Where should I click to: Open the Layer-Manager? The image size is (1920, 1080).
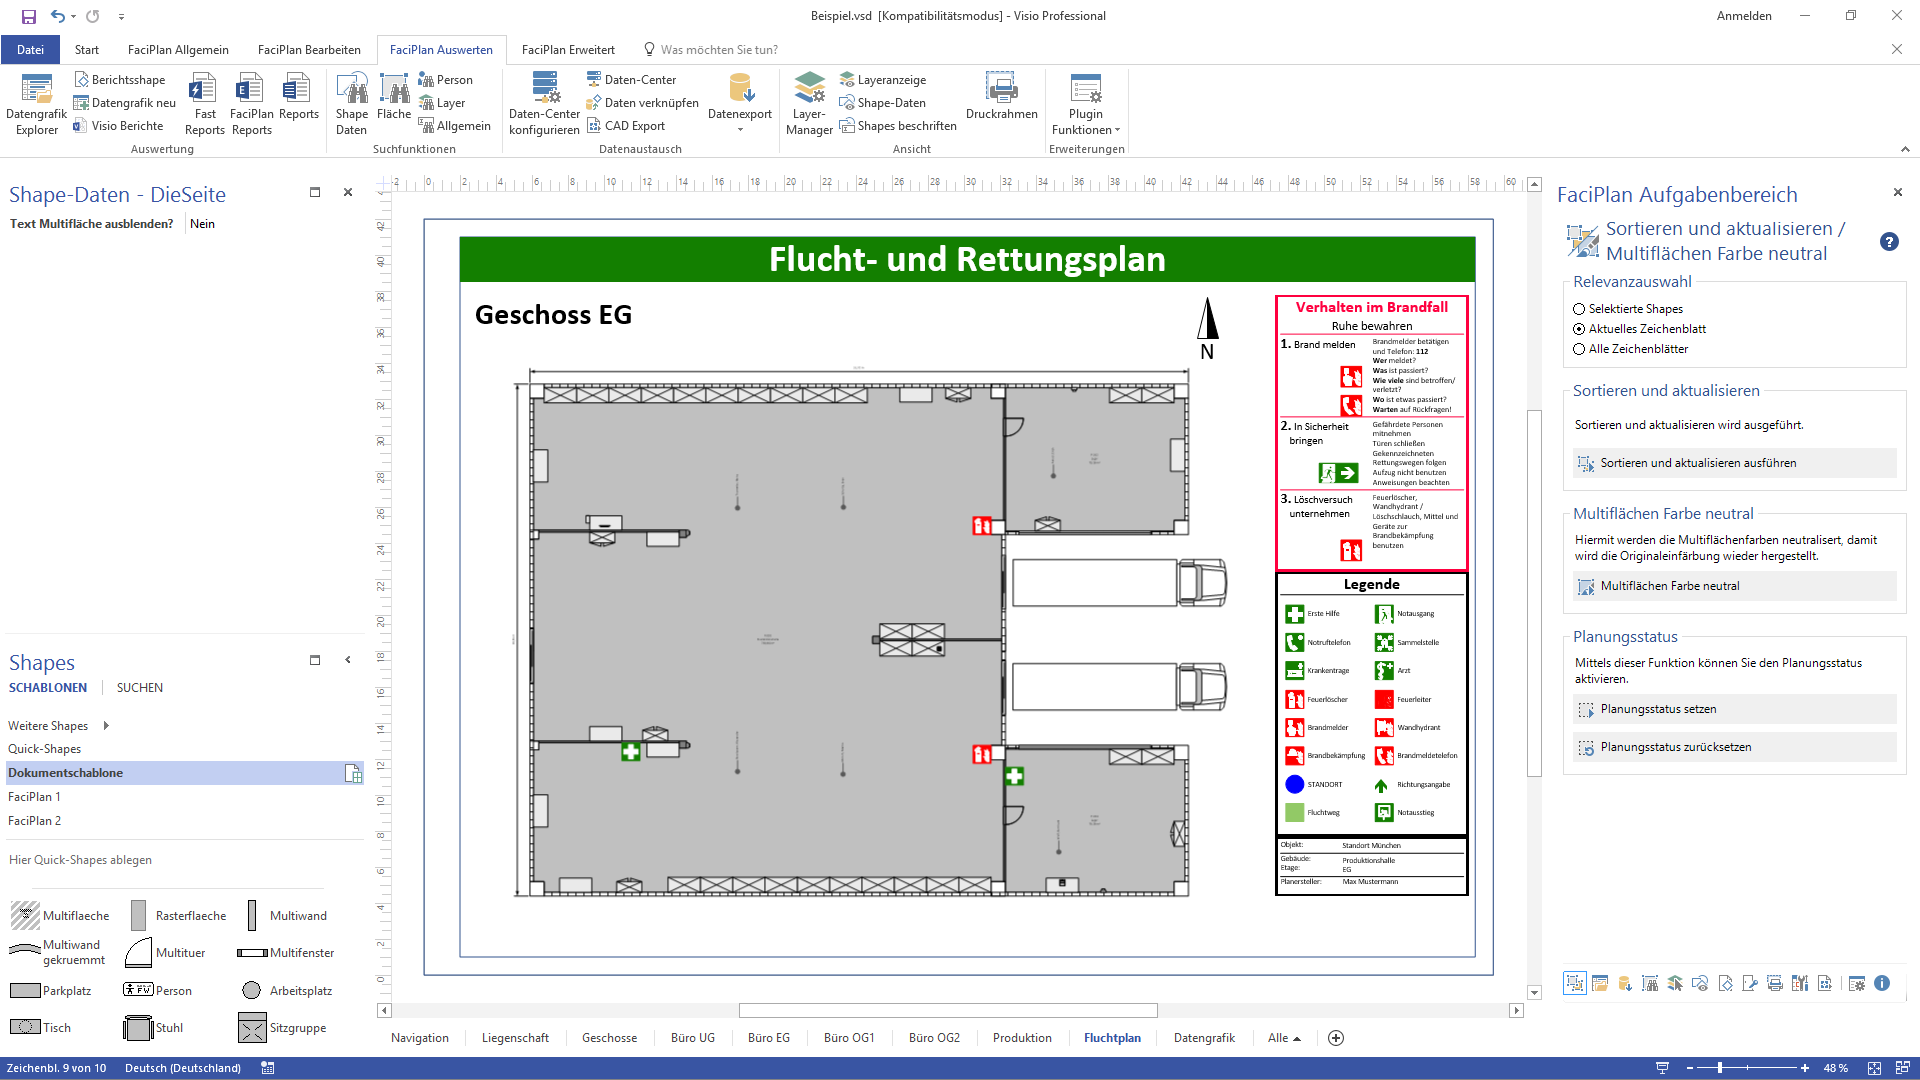pyautogui.click(x=809, y=104)
